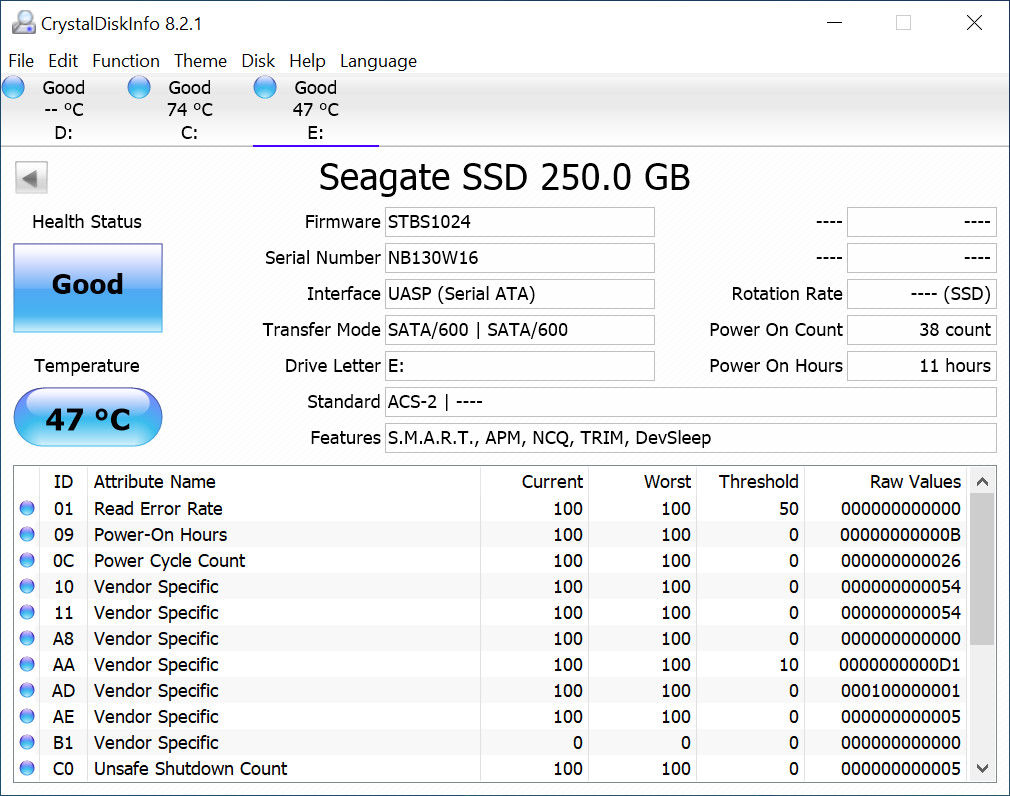Image resolution: width=1010 pixels, height=796 pixels.
Task: Open the Edit menu
Action: (x=63, y=61)
